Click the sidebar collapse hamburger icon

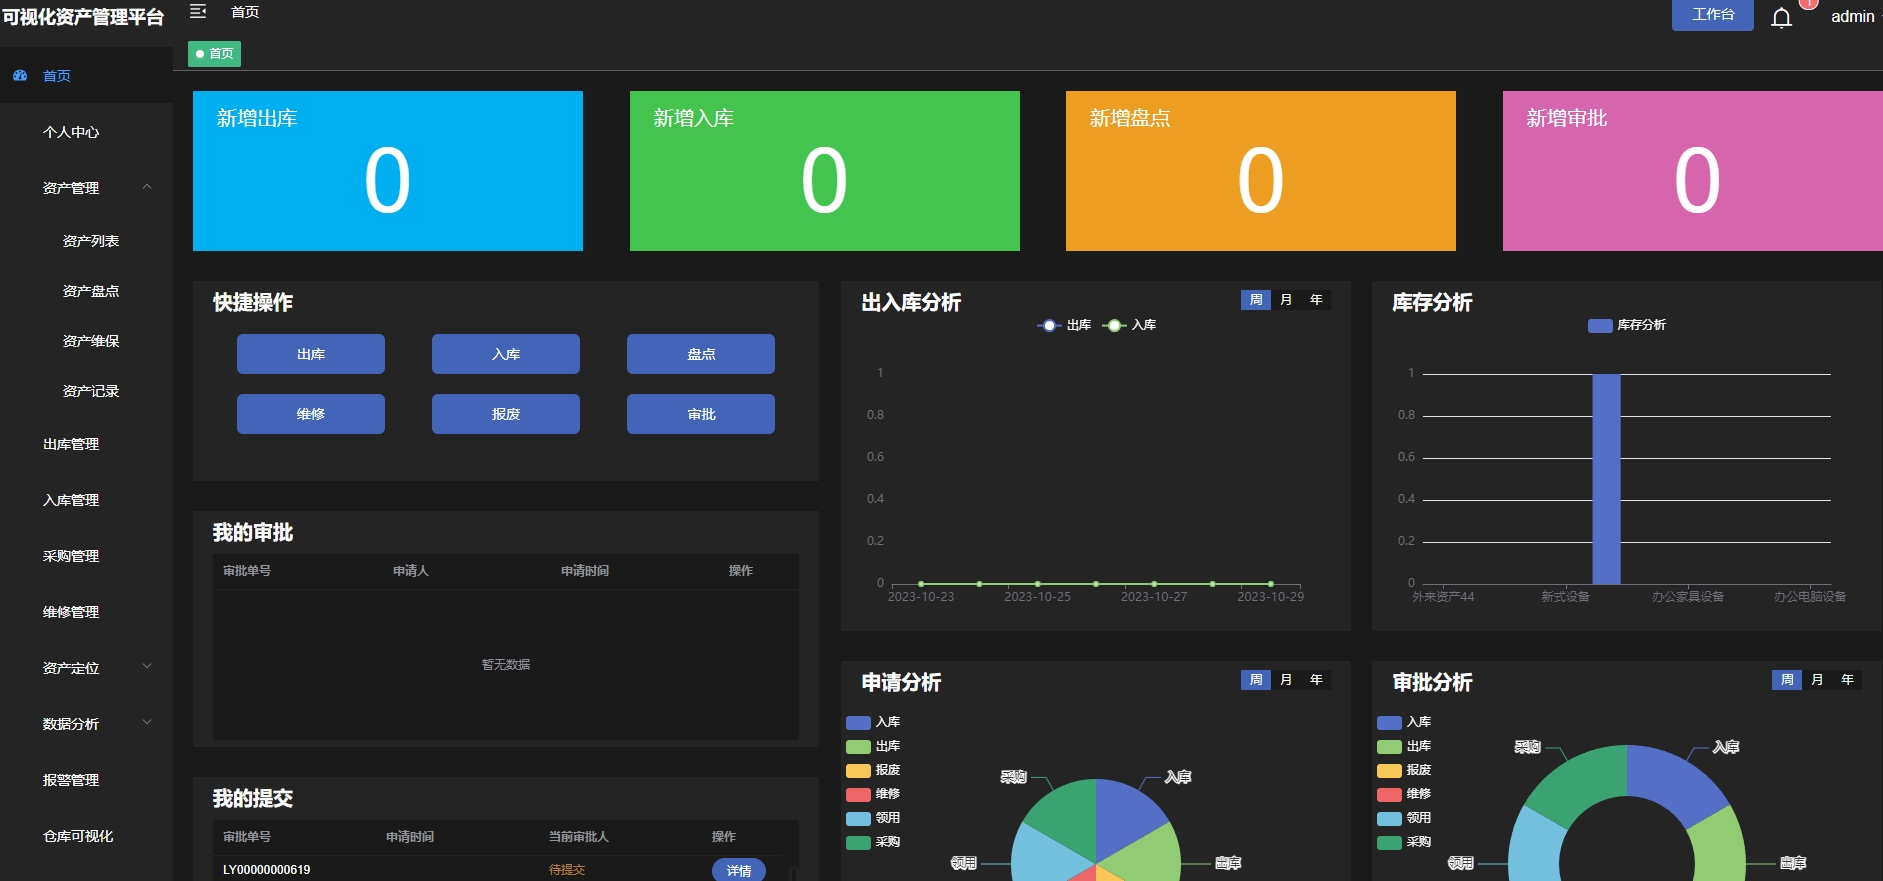(x=198, y=11)
